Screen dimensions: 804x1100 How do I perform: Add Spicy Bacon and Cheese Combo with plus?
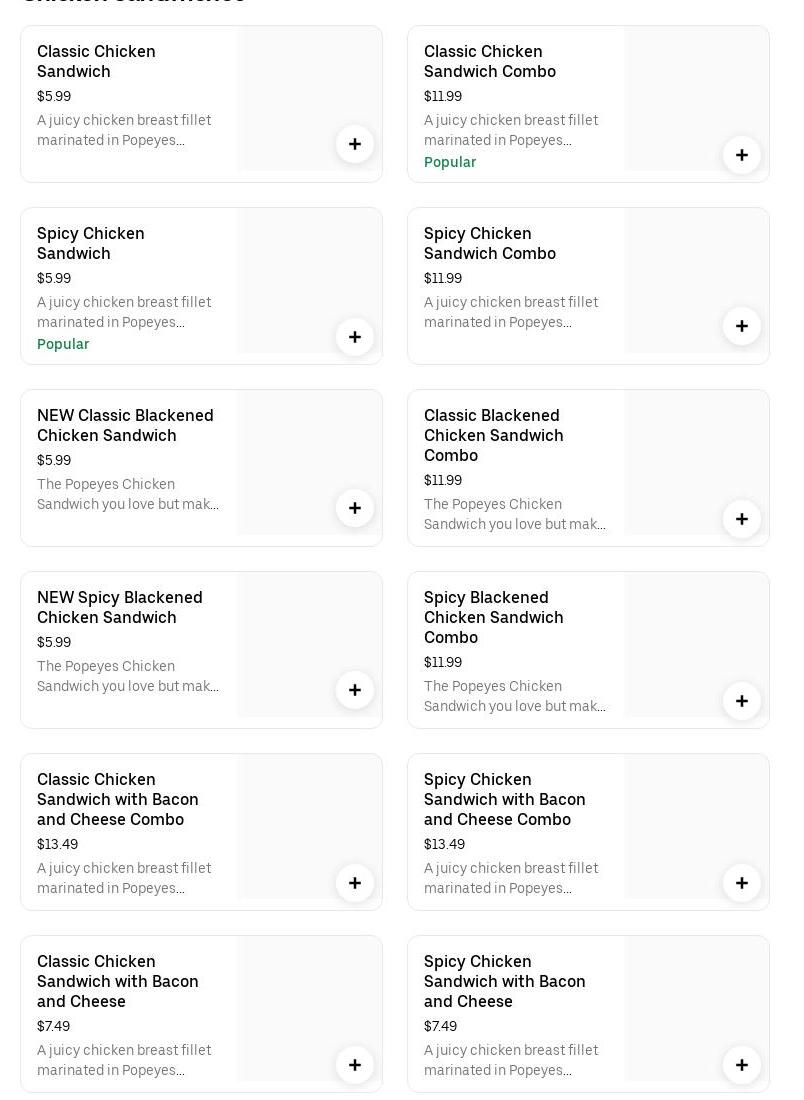click(x=742, y=883)
